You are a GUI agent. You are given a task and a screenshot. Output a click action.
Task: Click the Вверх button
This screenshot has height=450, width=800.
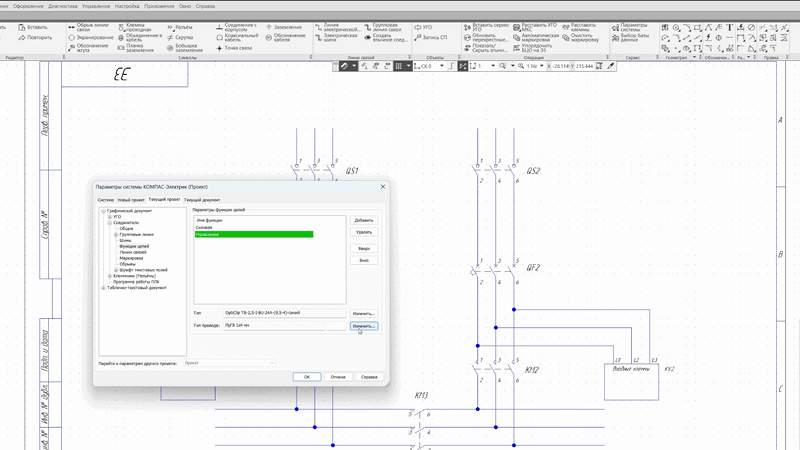click(x=364, y=248)
